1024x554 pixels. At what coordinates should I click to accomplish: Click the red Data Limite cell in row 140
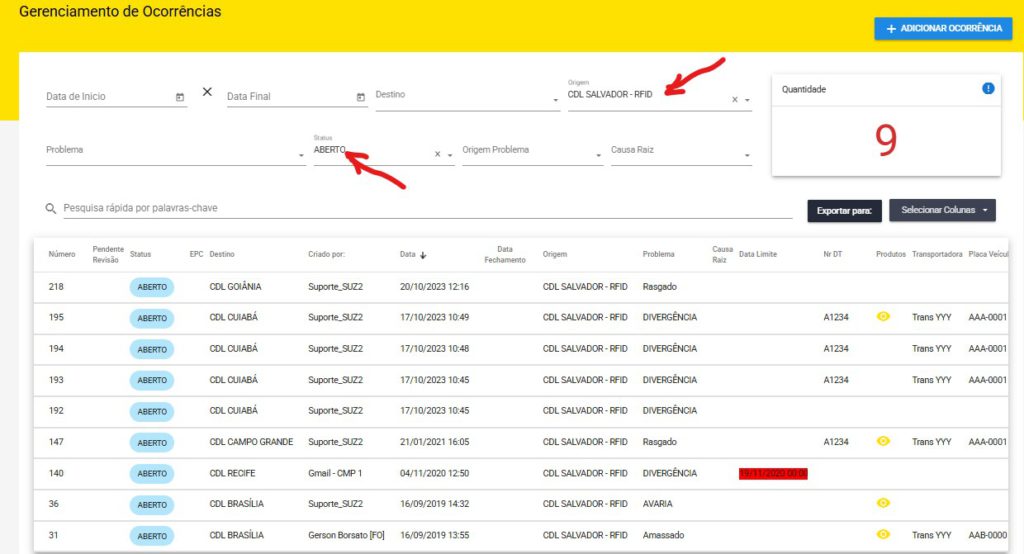pos(773,473)
